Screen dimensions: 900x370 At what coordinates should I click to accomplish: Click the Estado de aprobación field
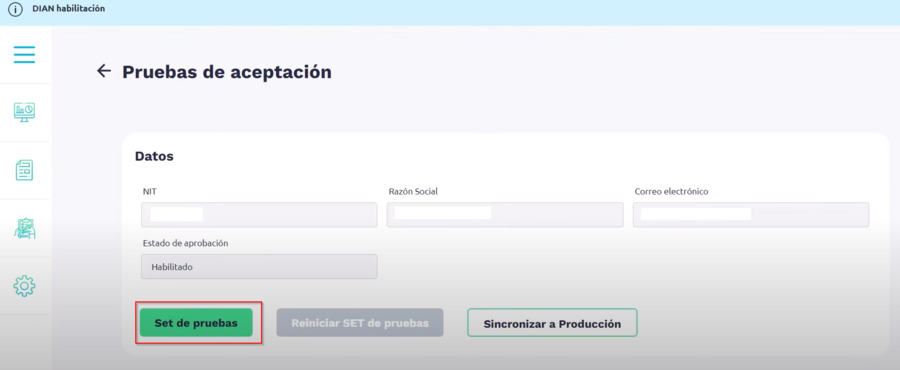(x=259, y=267)
